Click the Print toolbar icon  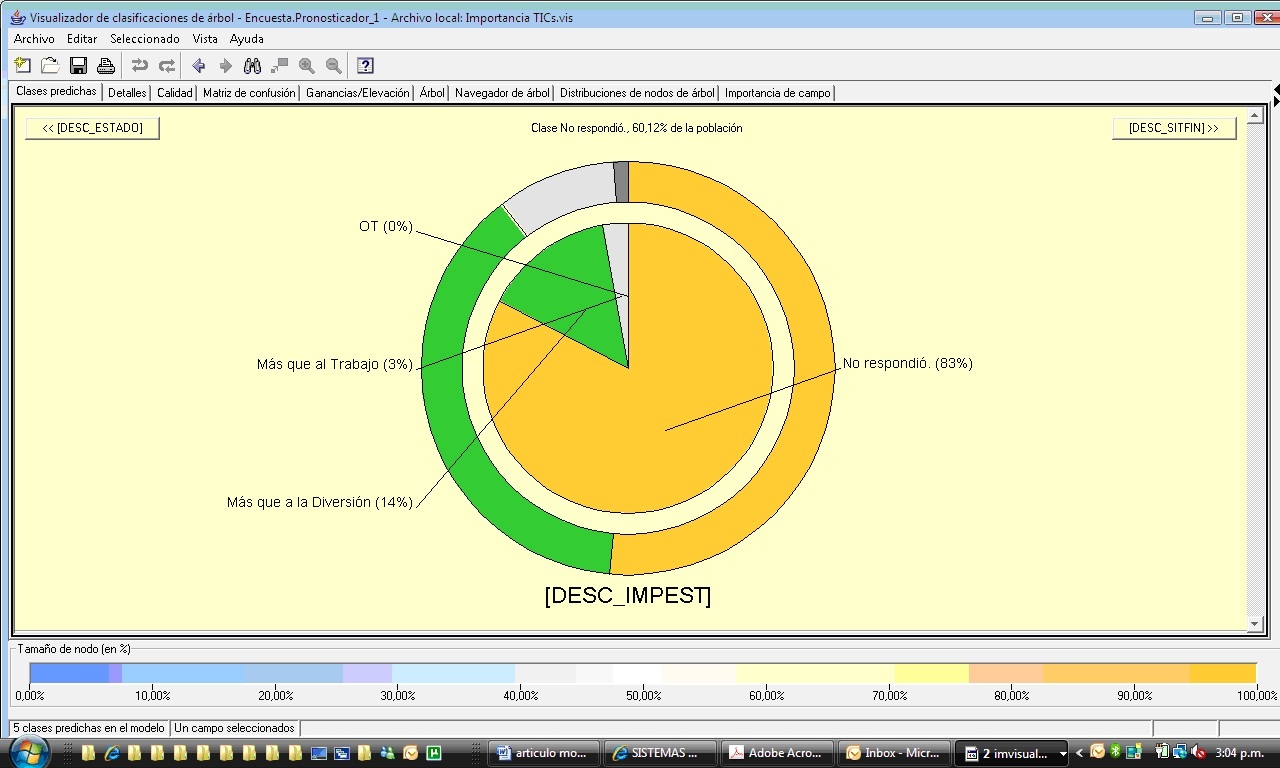(105, 66)
